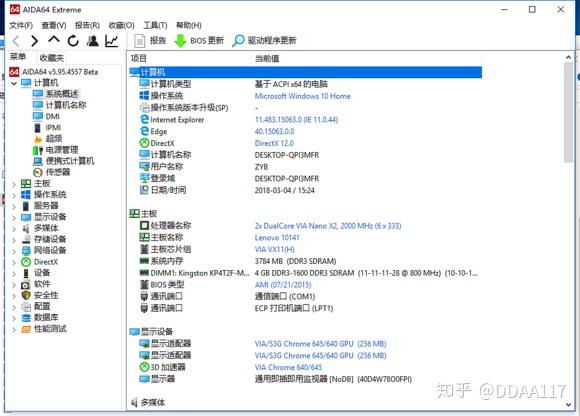Image resolution: width=580 pixels, height=416 pixels.
Task: Expand the 多媒体 tree node
Action: [x=14, y=229]
